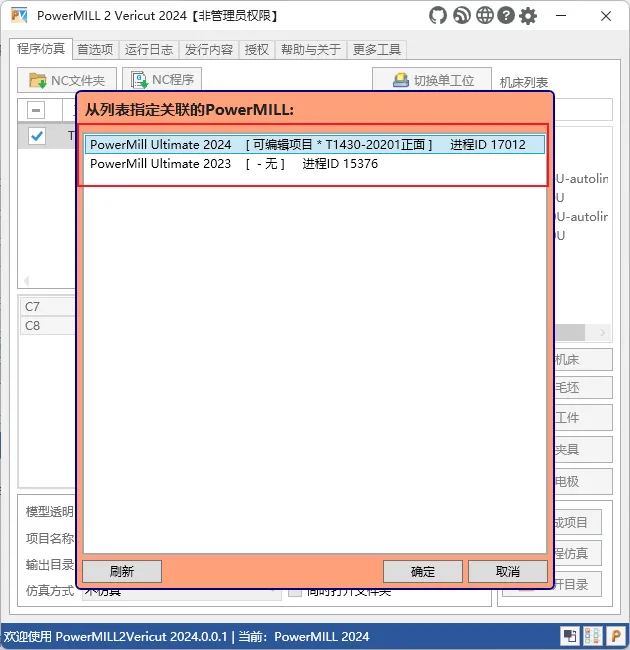630x650 pixels.
Task: Open the 更多工具 tab
Action: click(377, 50)
